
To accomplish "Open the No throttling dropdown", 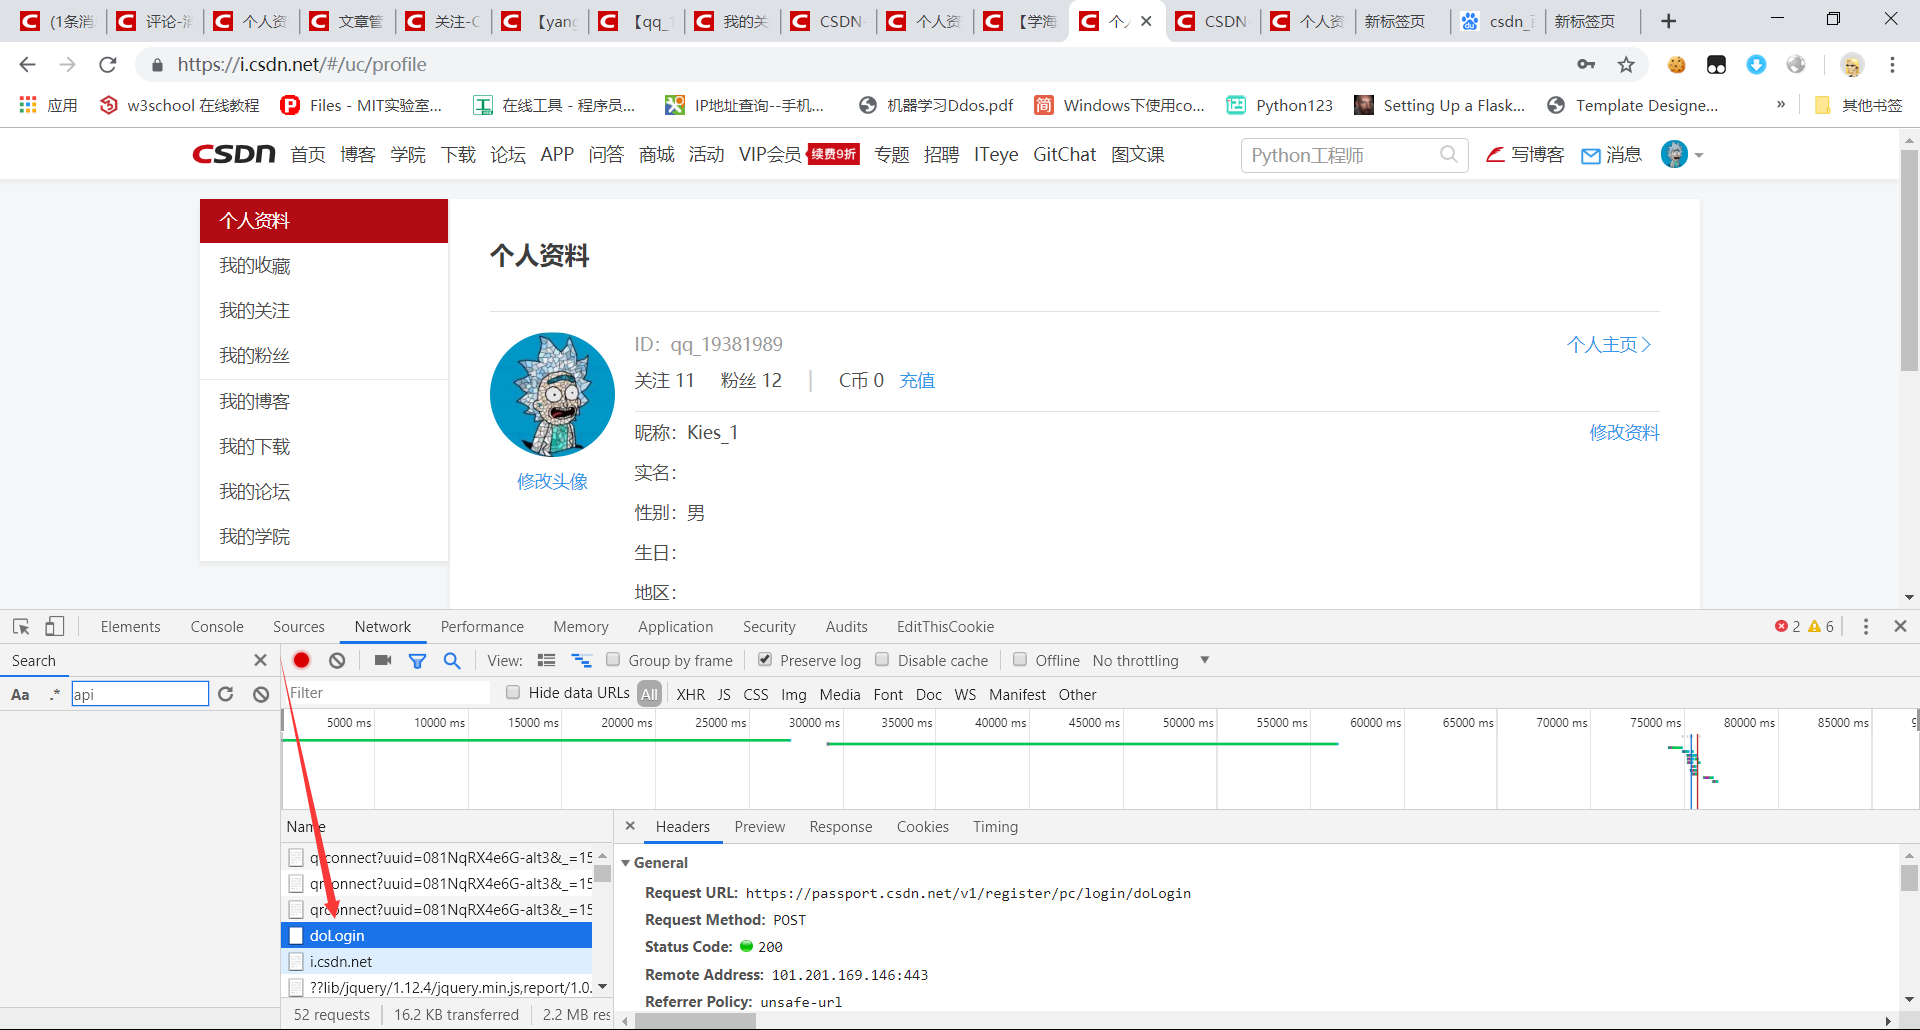I will pyautogui.click(x=1150, y=660).
